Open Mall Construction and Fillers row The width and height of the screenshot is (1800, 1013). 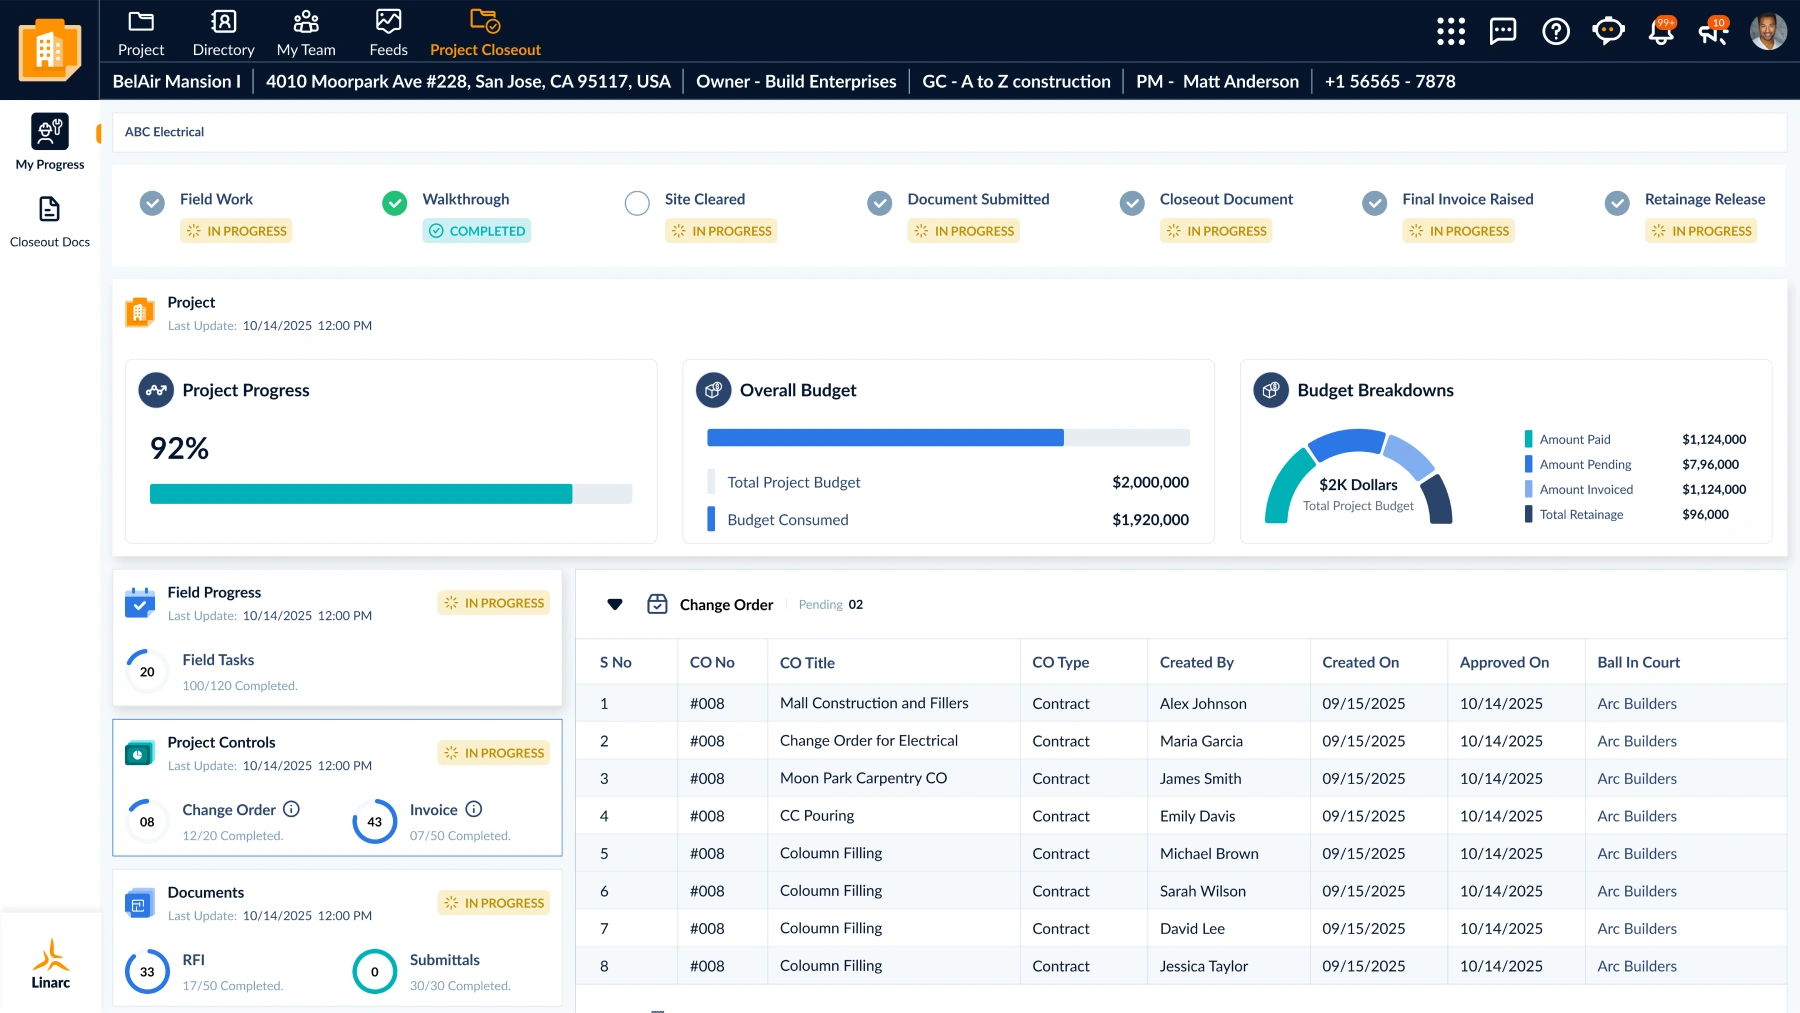point(1181,703)
